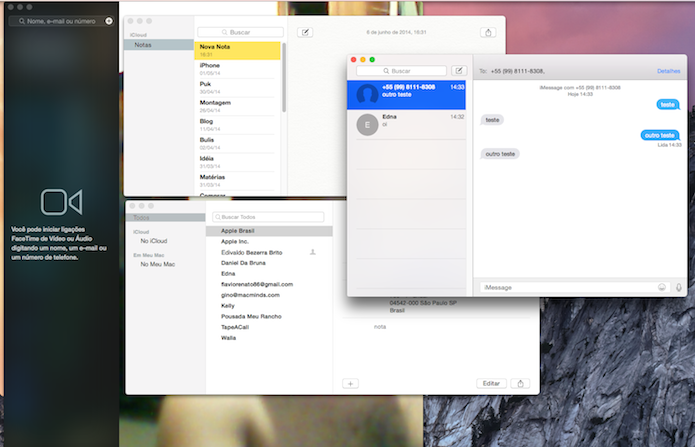695x447 pixels.
Task: Click the plus icon in FaceTime search field
Action: coord(109,21)
